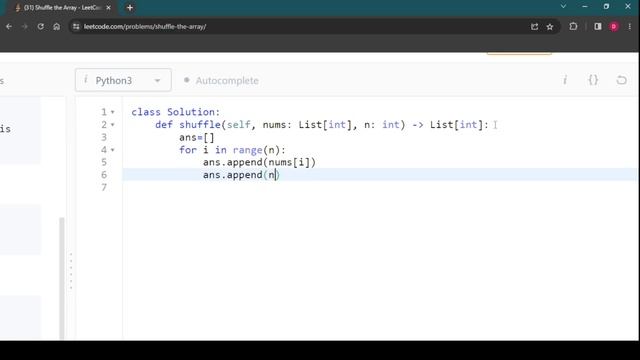Minimize the browser window

[x=584, y=7]
